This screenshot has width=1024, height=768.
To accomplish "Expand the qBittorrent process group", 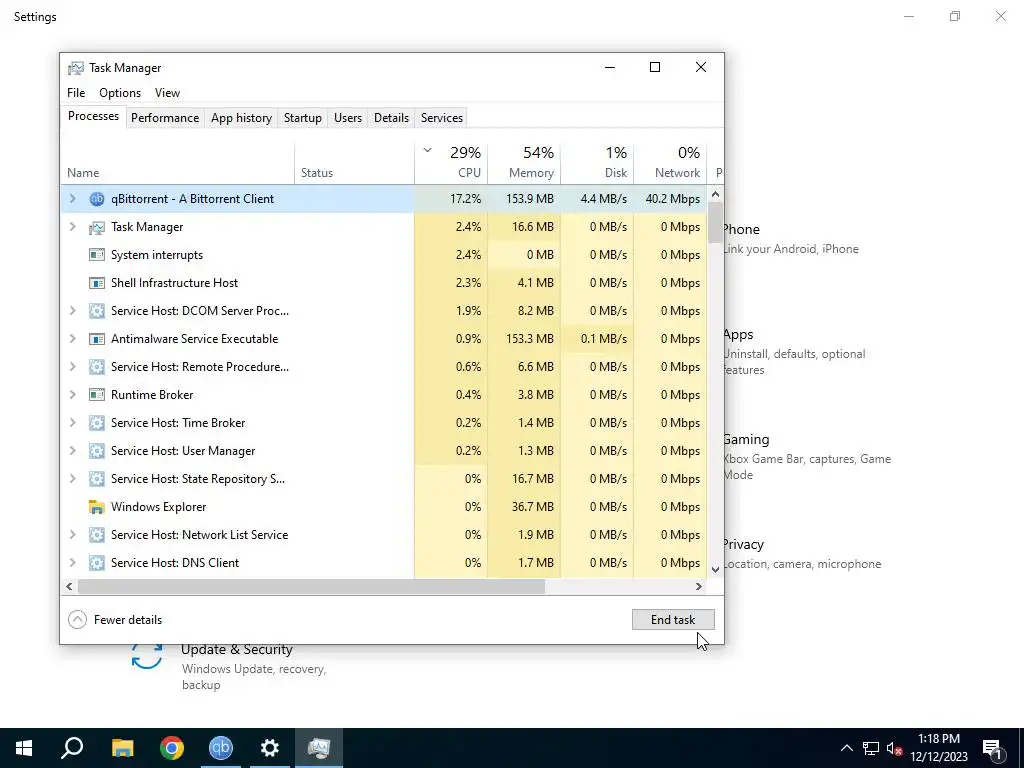I will (x=72, y=199).
